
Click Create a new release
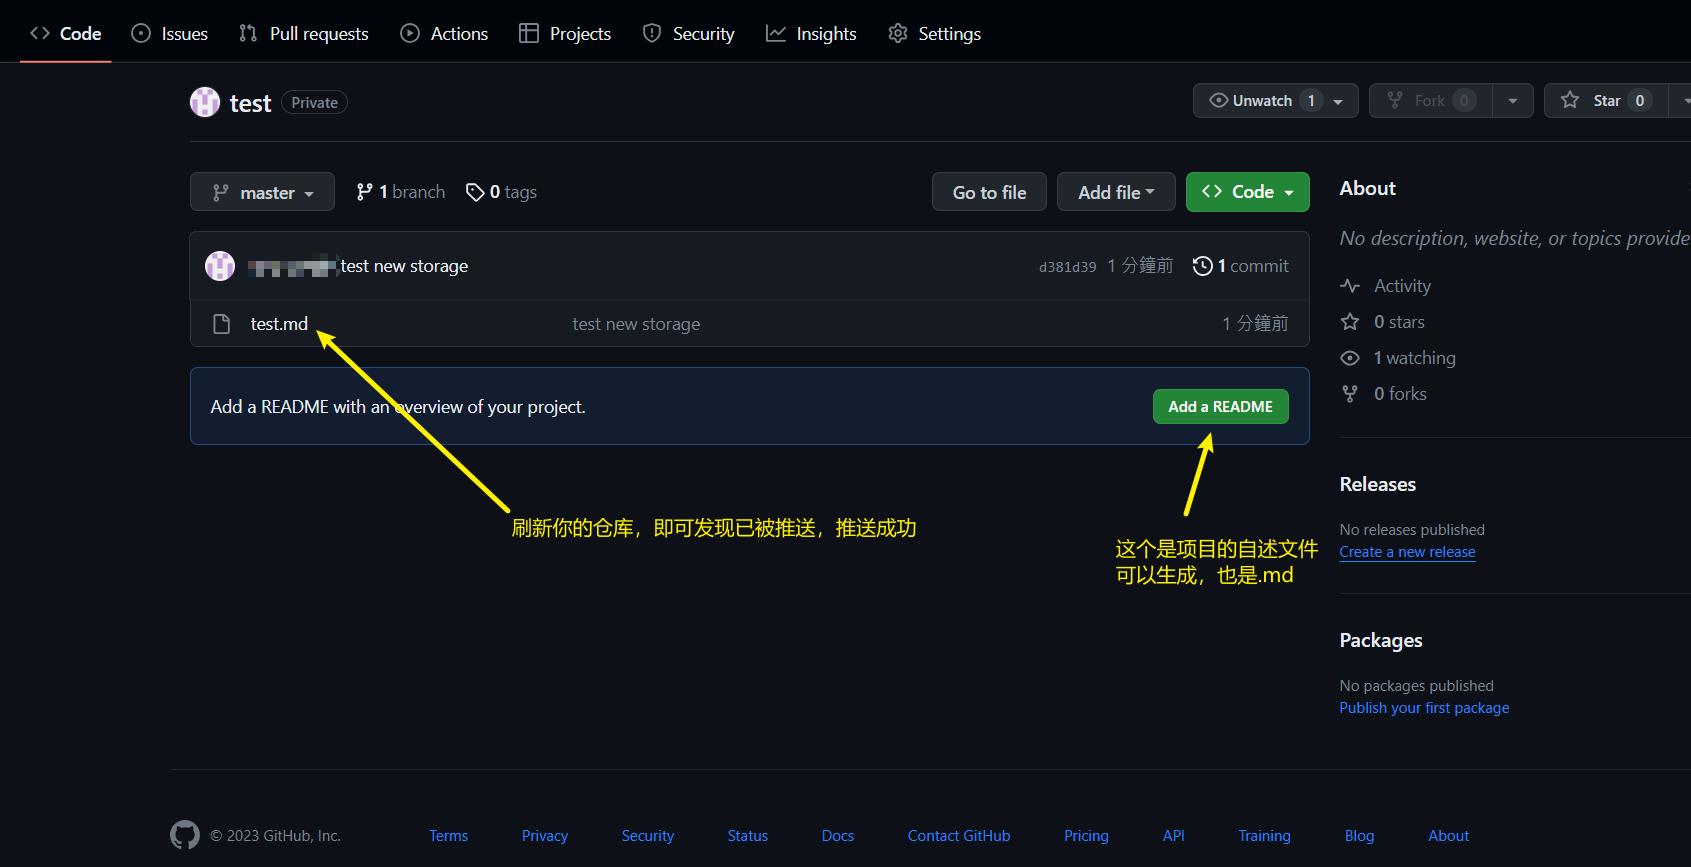click(x=1407, y=552)
